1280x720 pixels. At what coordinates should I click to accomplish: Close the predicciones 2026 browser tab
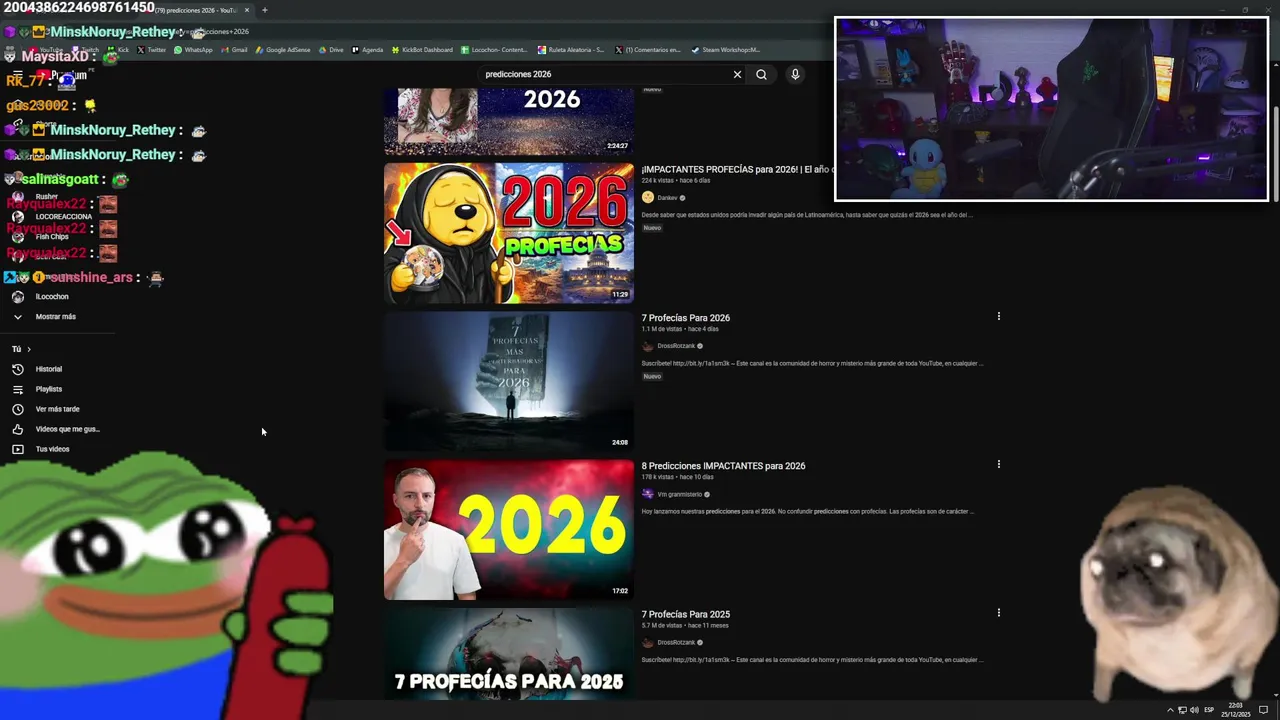pyautogui.click(x=247, y=10)
